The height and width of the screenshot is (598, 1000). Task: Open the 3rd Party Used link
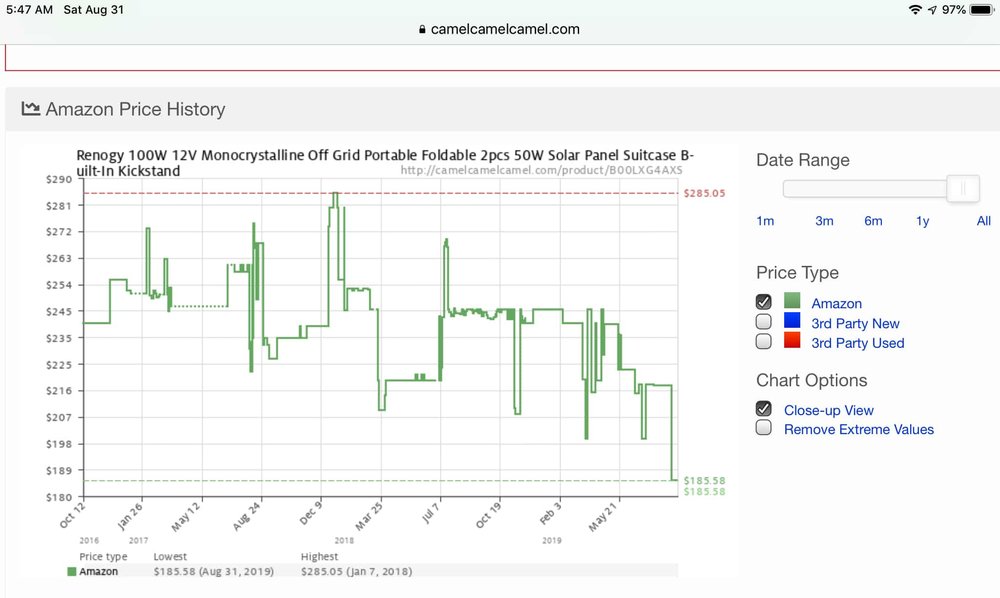pyautogui.click(x=857, y=343)
